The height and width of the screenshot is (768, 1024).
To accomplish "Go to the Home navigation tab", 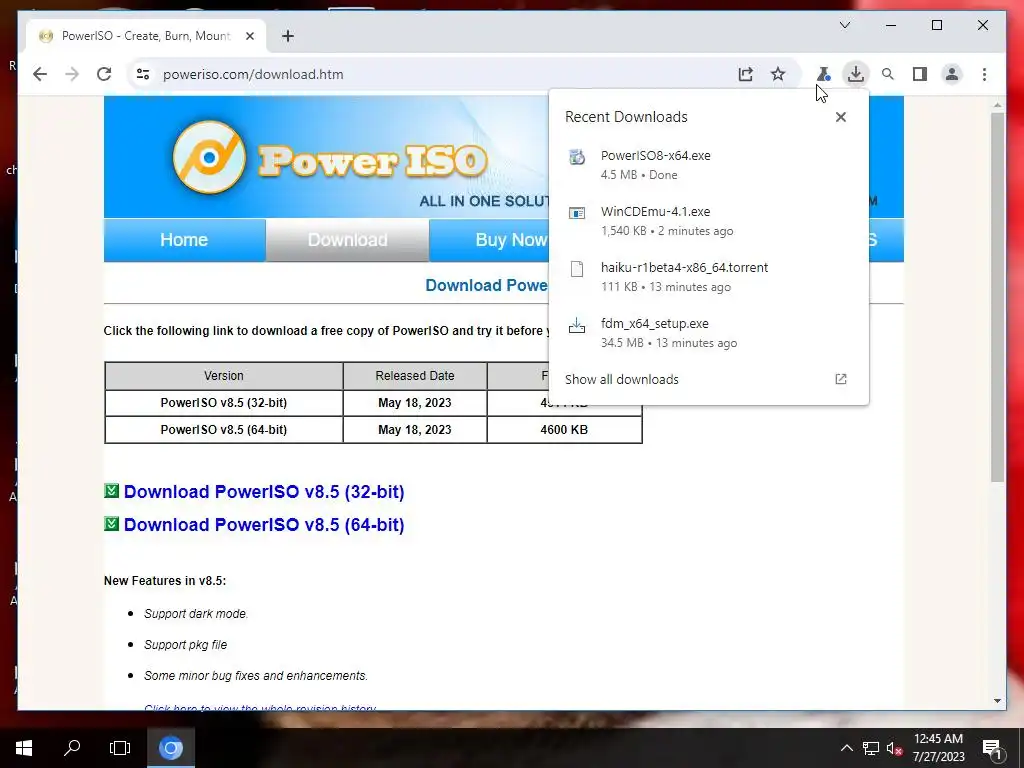I will 184,240.
